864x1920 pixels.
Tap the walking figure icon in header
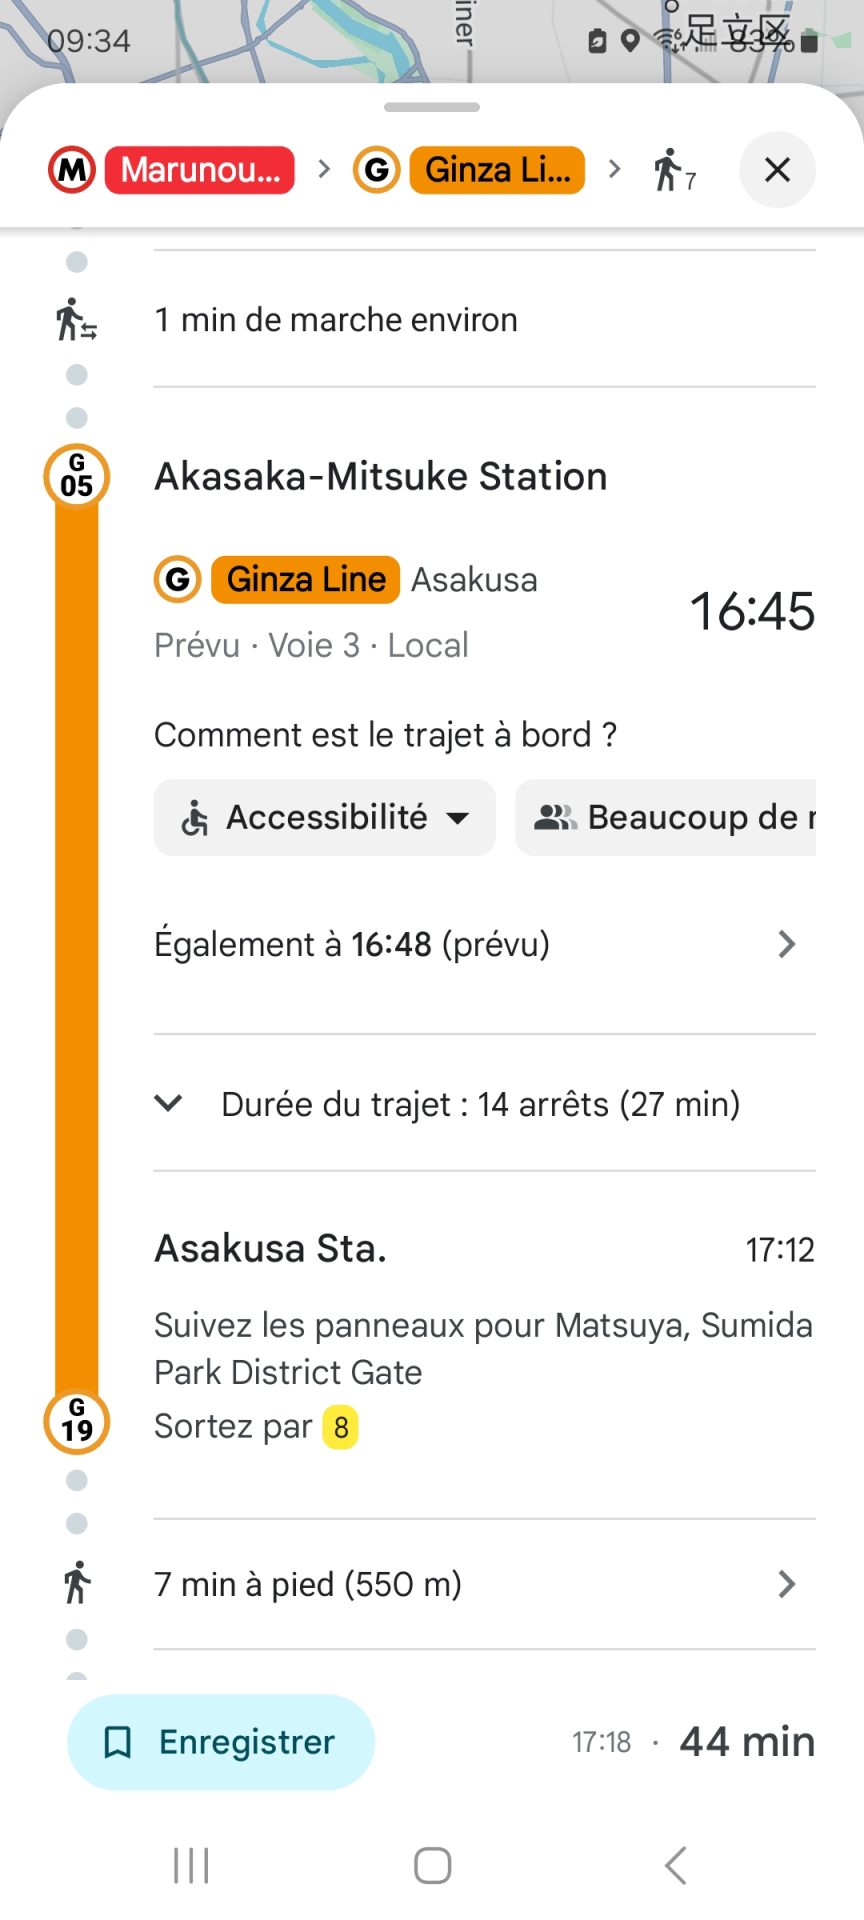pos(668,169)
